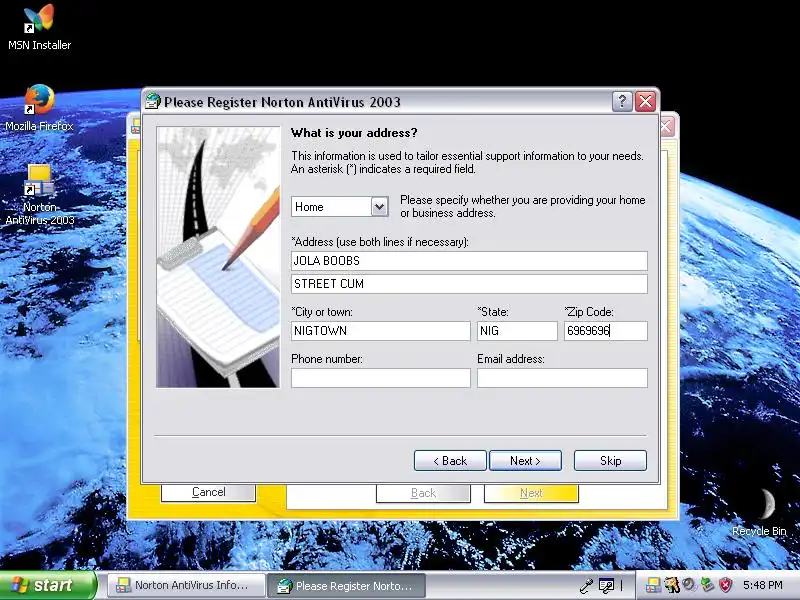This screenshot has height=600, width=800.
Task: Open the Recycle Bin icon
Action: [759, 512]
